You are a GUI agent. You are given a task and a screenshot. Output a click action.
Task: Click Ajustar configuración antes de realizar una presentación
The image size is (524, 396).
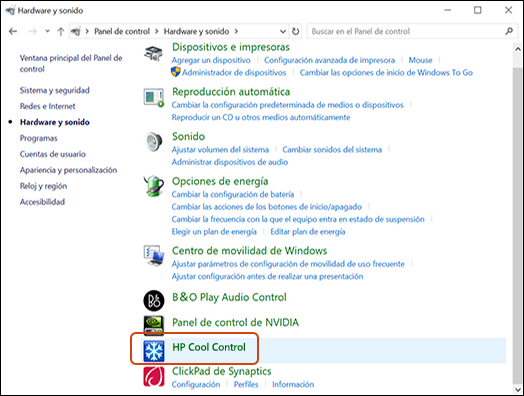(x=267, y=276)
